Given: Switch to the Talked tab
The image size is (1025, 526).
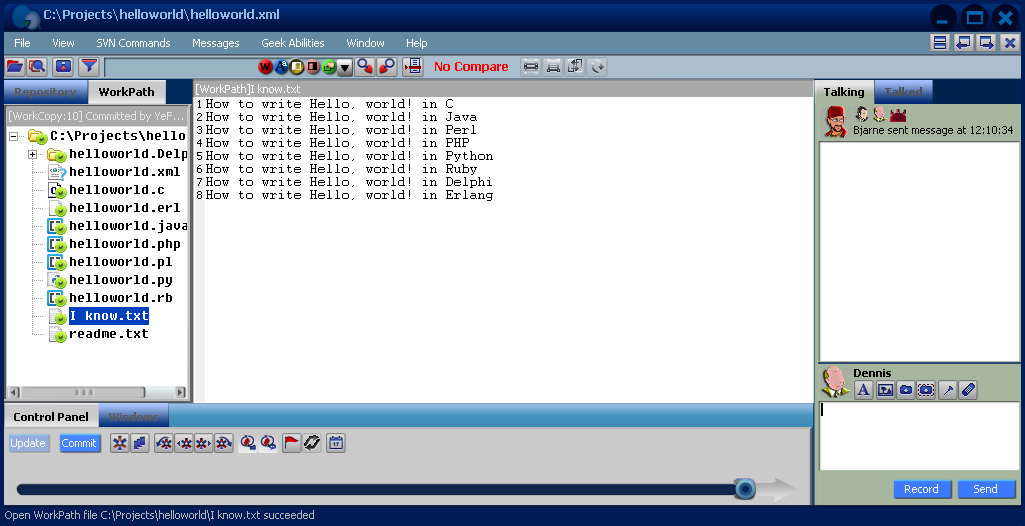Looking at the screenshot, I should pyautogui.click(x=903, y=92).
